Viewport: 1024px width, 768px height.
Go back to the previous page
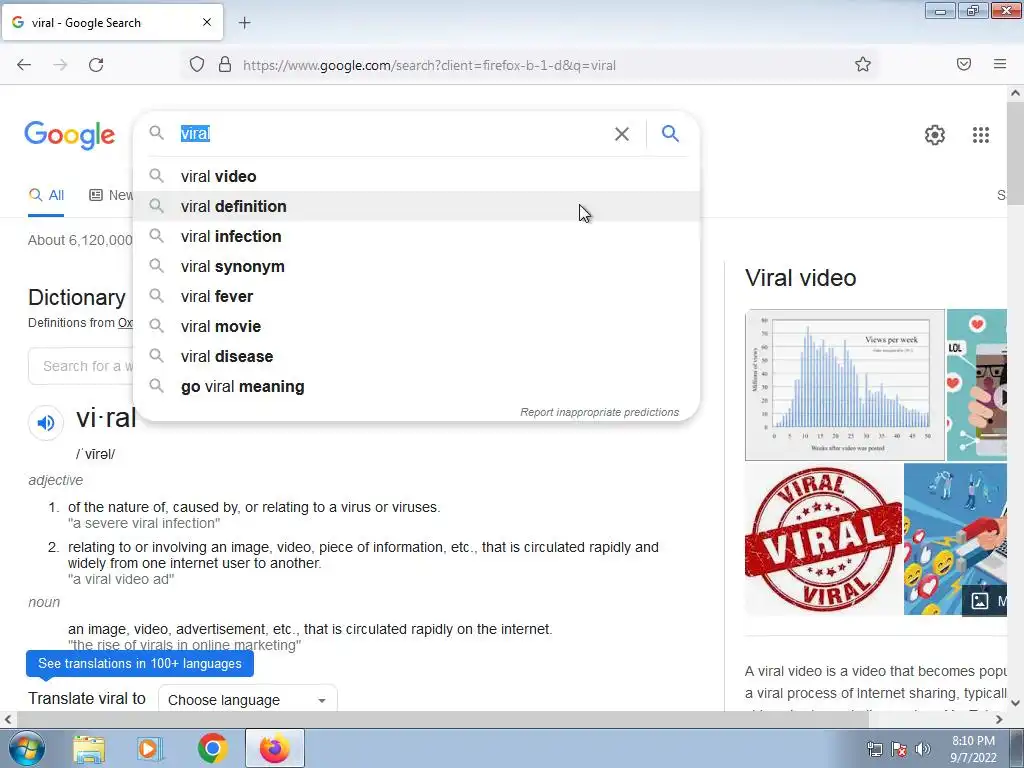24,65
